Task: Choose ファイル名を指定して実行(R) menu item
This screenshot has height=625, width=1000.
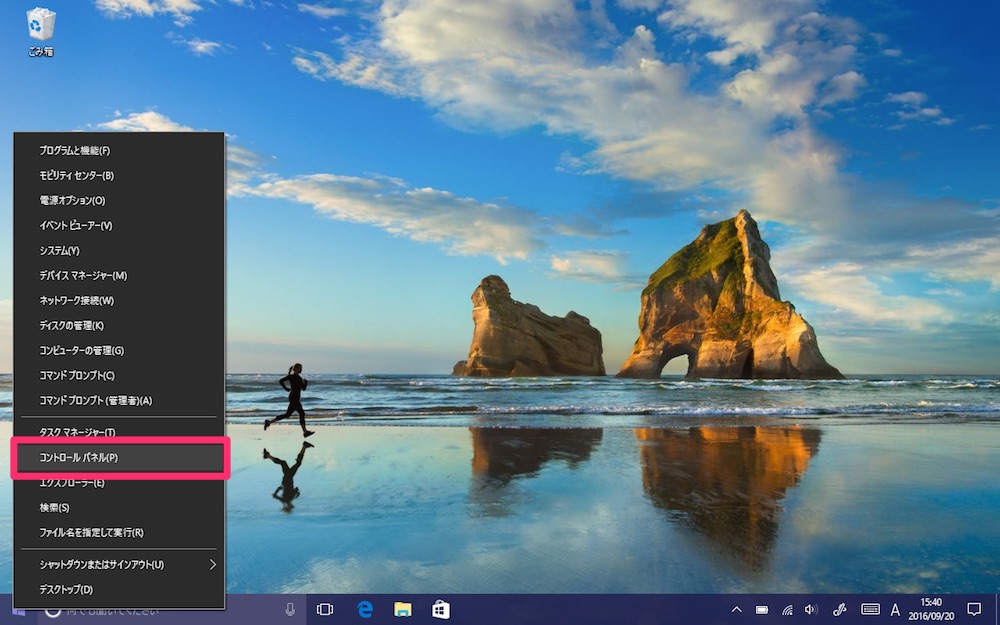Action: [119, 533]
